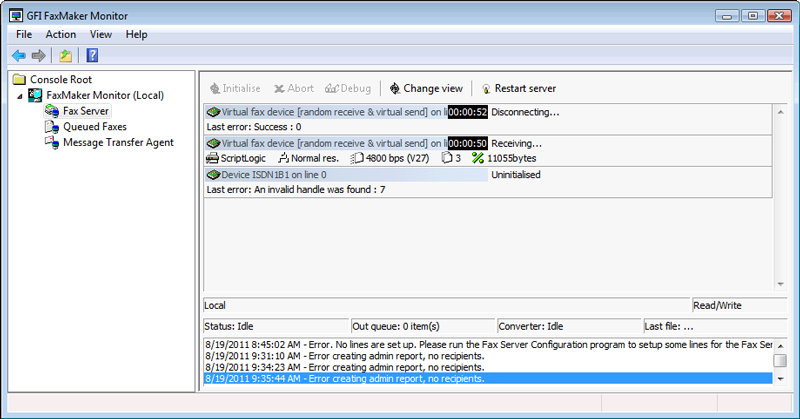Click the Disconnecting... status text
The height and width of the screenshot is (419, 800).
525,112
